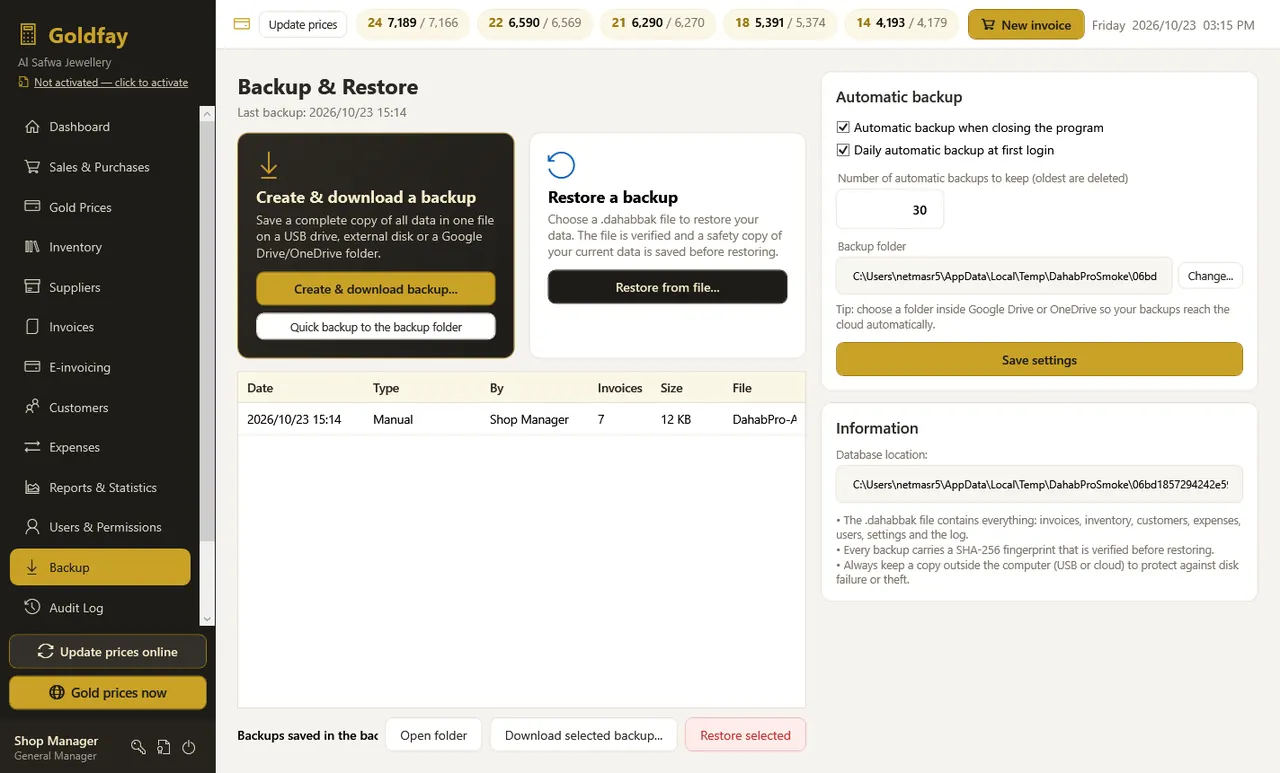The image size is (1280, 773).
Task: Select the 21 karat price chip
Action: (658, 24)
